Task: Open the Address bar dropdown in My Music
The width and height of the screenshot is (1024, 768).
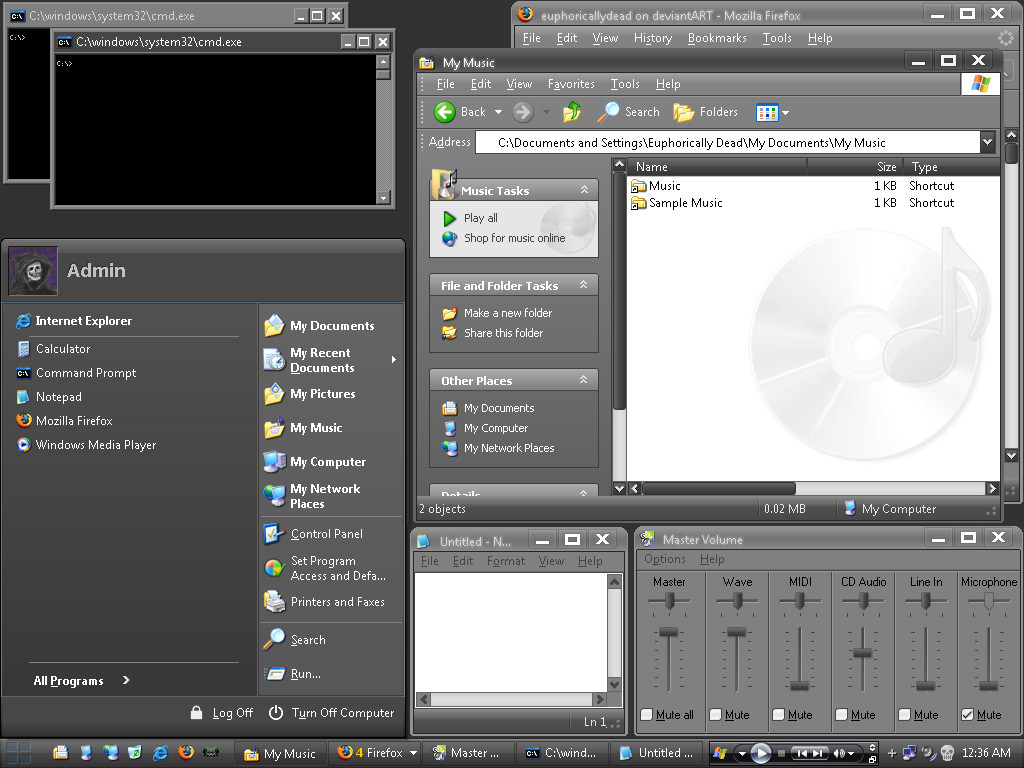Action: click(x=987, y=142)
